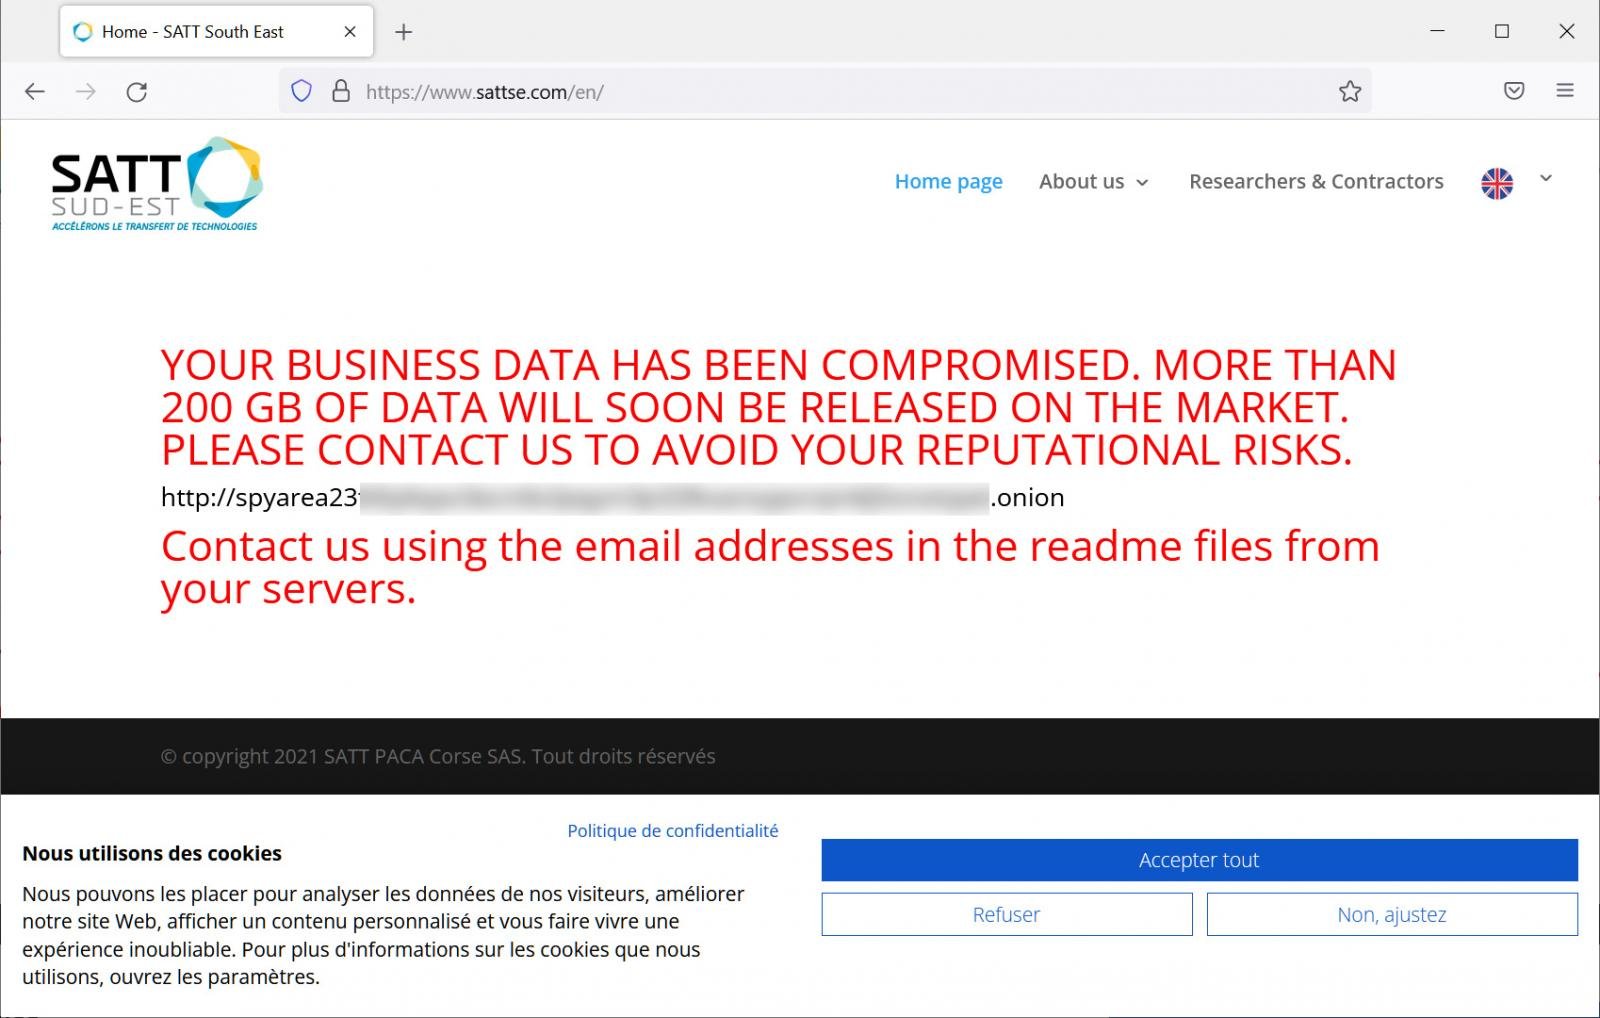
Task: Select the Home - SATT South East tab
Action: click(216, 32)
